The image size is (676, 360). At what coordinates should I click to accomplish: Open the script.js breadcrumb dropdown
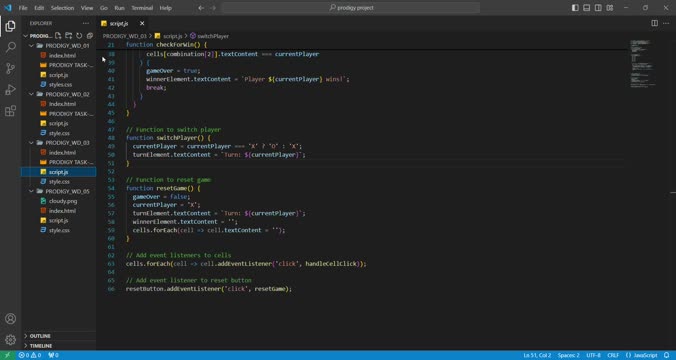click(169, 36)
